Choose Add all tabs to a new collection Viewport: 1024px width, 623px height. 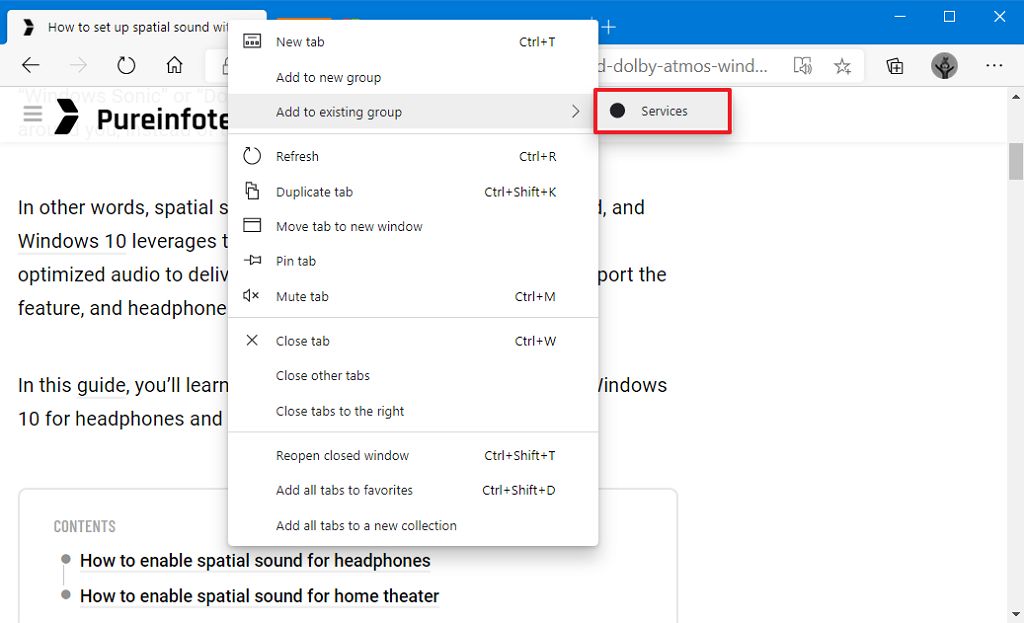click(413, 526)
